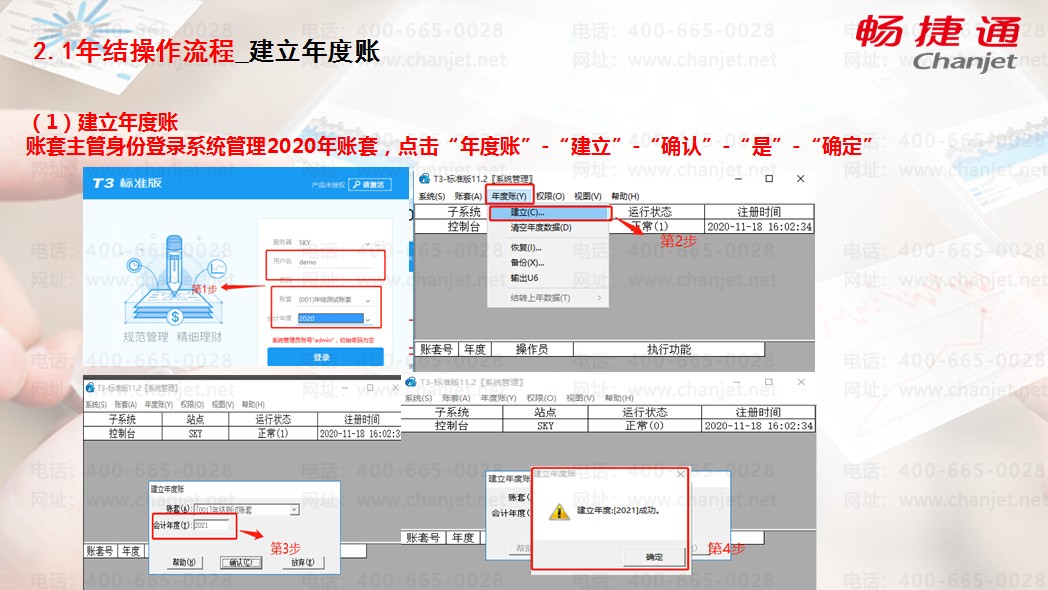Click the 执行功能 column header in the top-right window
This screenshot has height=590, width=1048.
pyautogui.click(x=668, y=349)
